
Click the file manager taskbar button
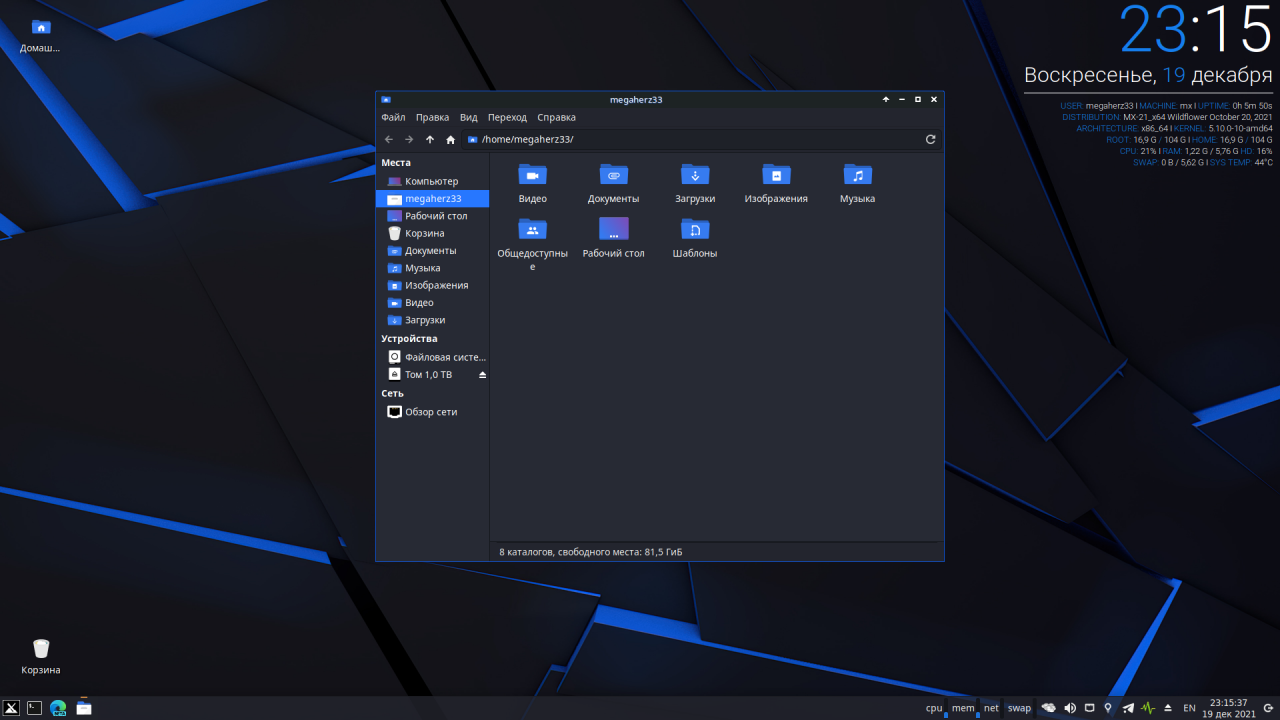83,708
